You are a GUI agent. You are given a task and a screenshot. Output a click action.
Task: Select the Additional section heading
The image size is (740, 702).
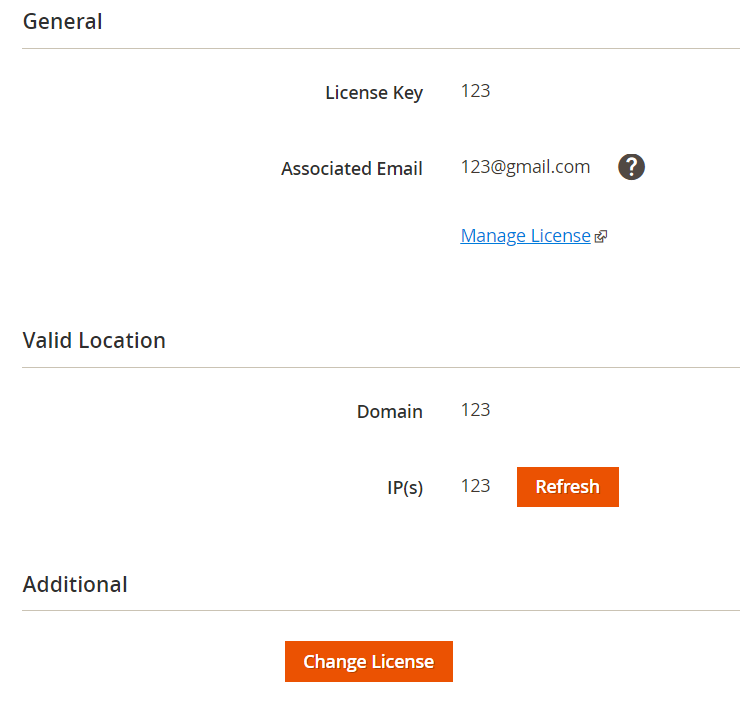(75, 584)
